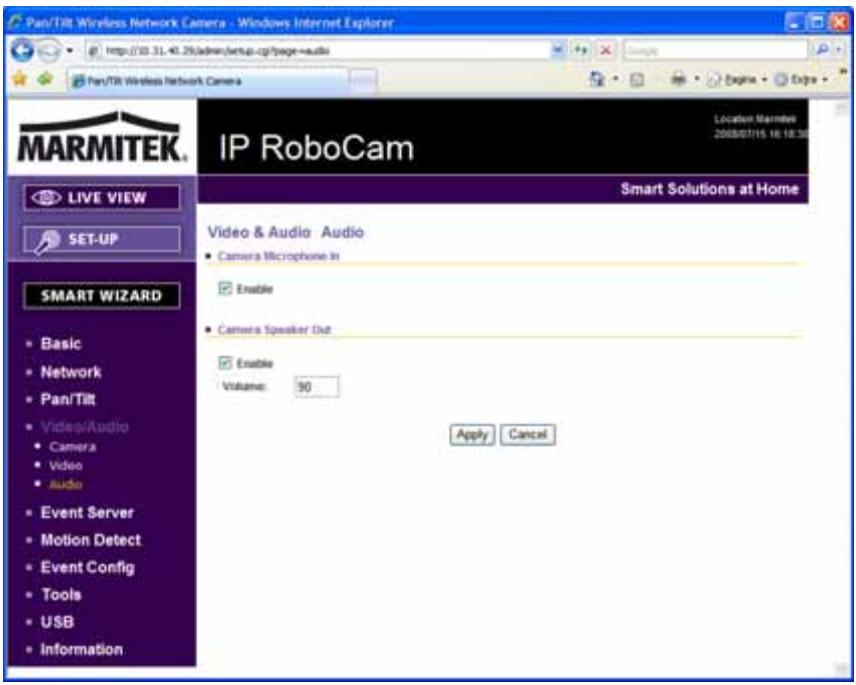This screenshot has height=685, width=856.
Task: Click the Favorites star icon
Action: tap(20, 79)
